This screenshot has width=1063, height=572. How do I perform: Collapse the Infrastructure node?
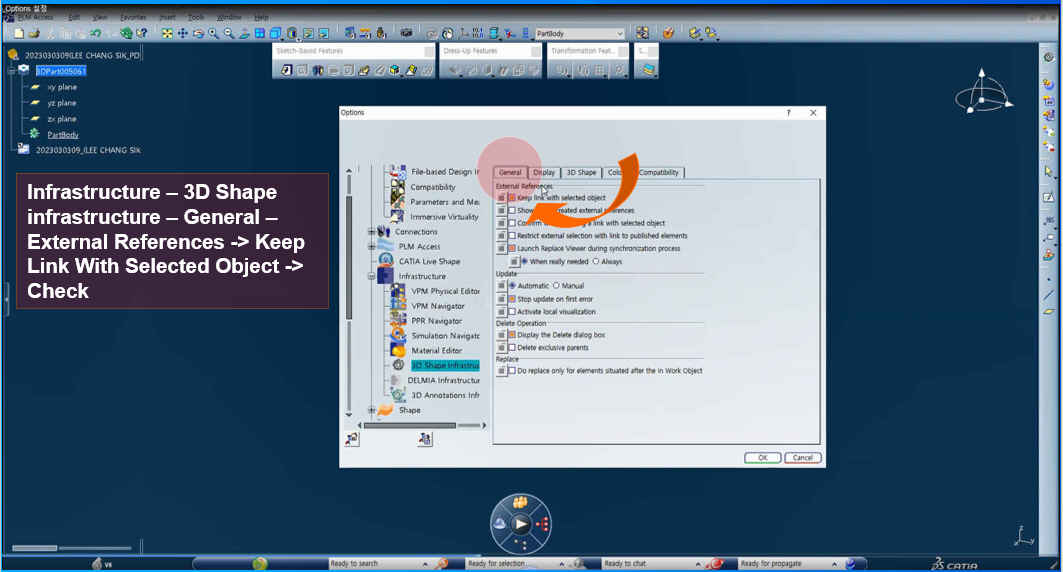coord(372,277)
